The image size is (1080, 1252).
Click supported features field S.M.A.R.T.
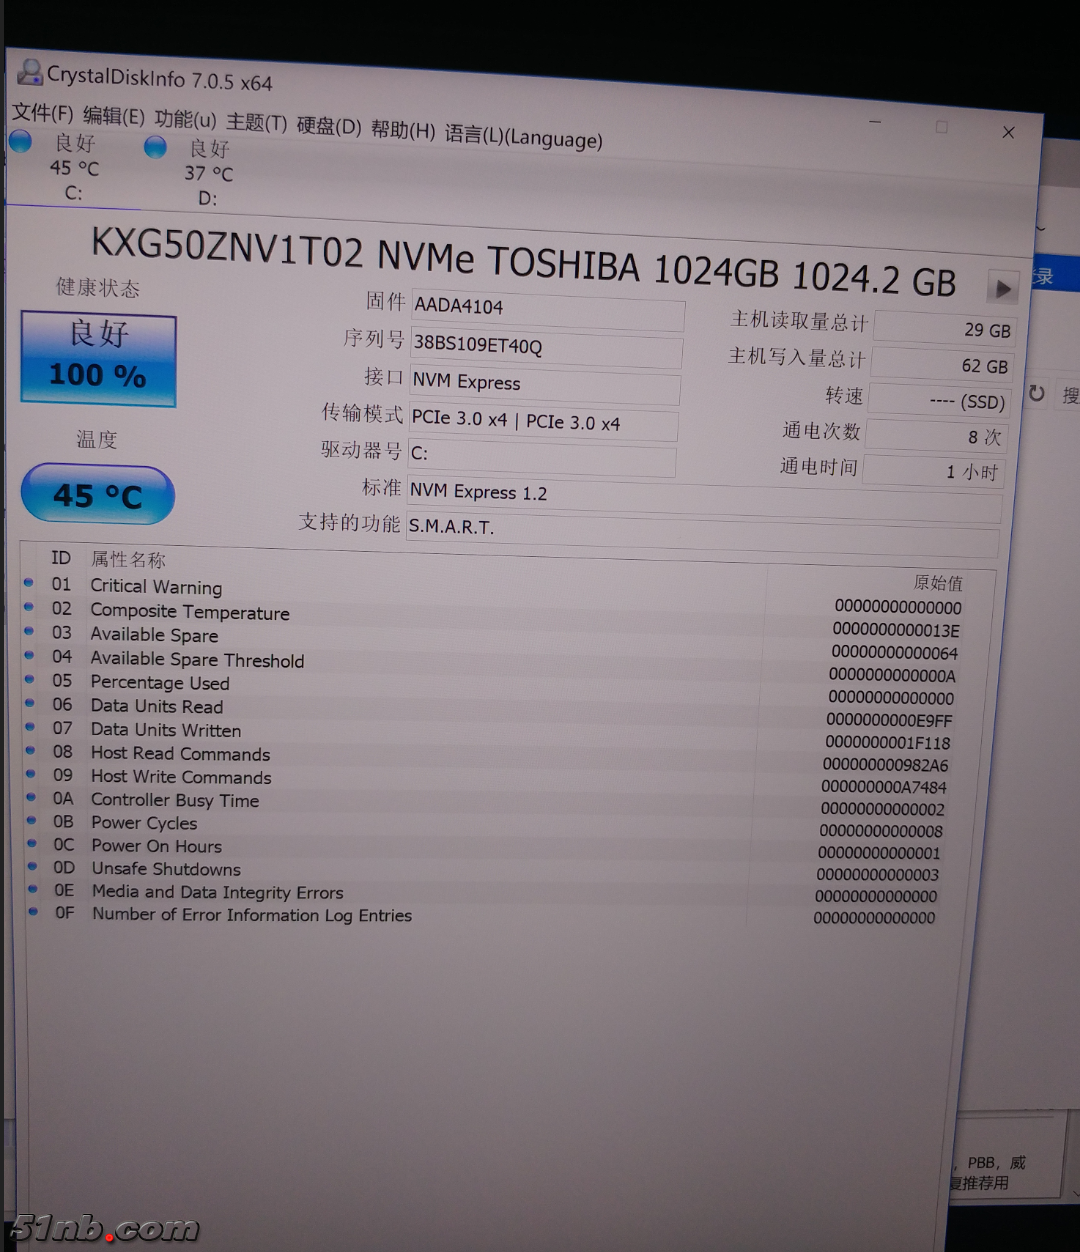pos(702,533)
